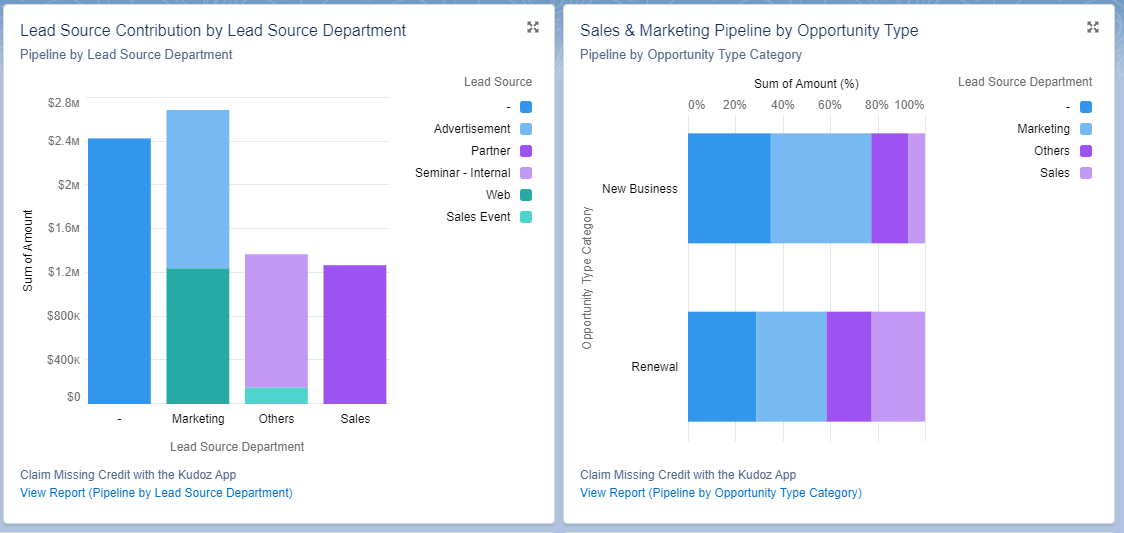Viewport: 1124px width, 533px height.
Task: Click the Advertisement segment of the Marketing bar
Action: coord(198,189)
